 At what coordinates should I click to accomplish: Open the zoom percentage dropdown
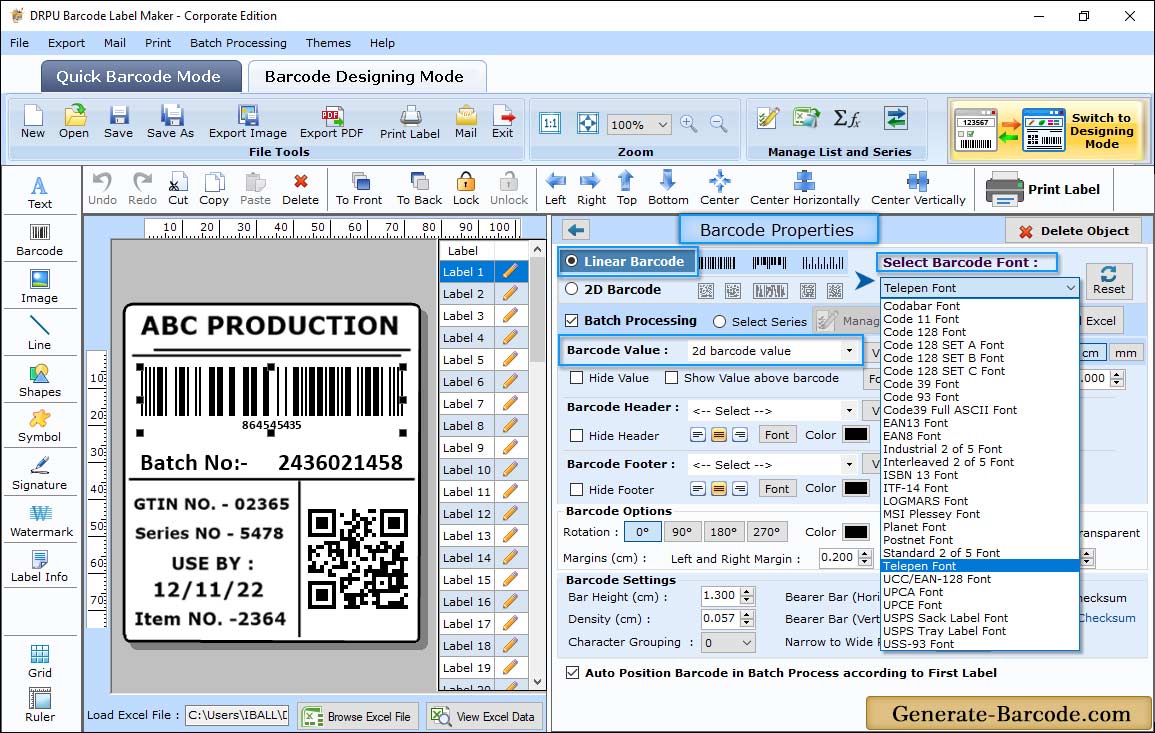(x=663, y=124)
